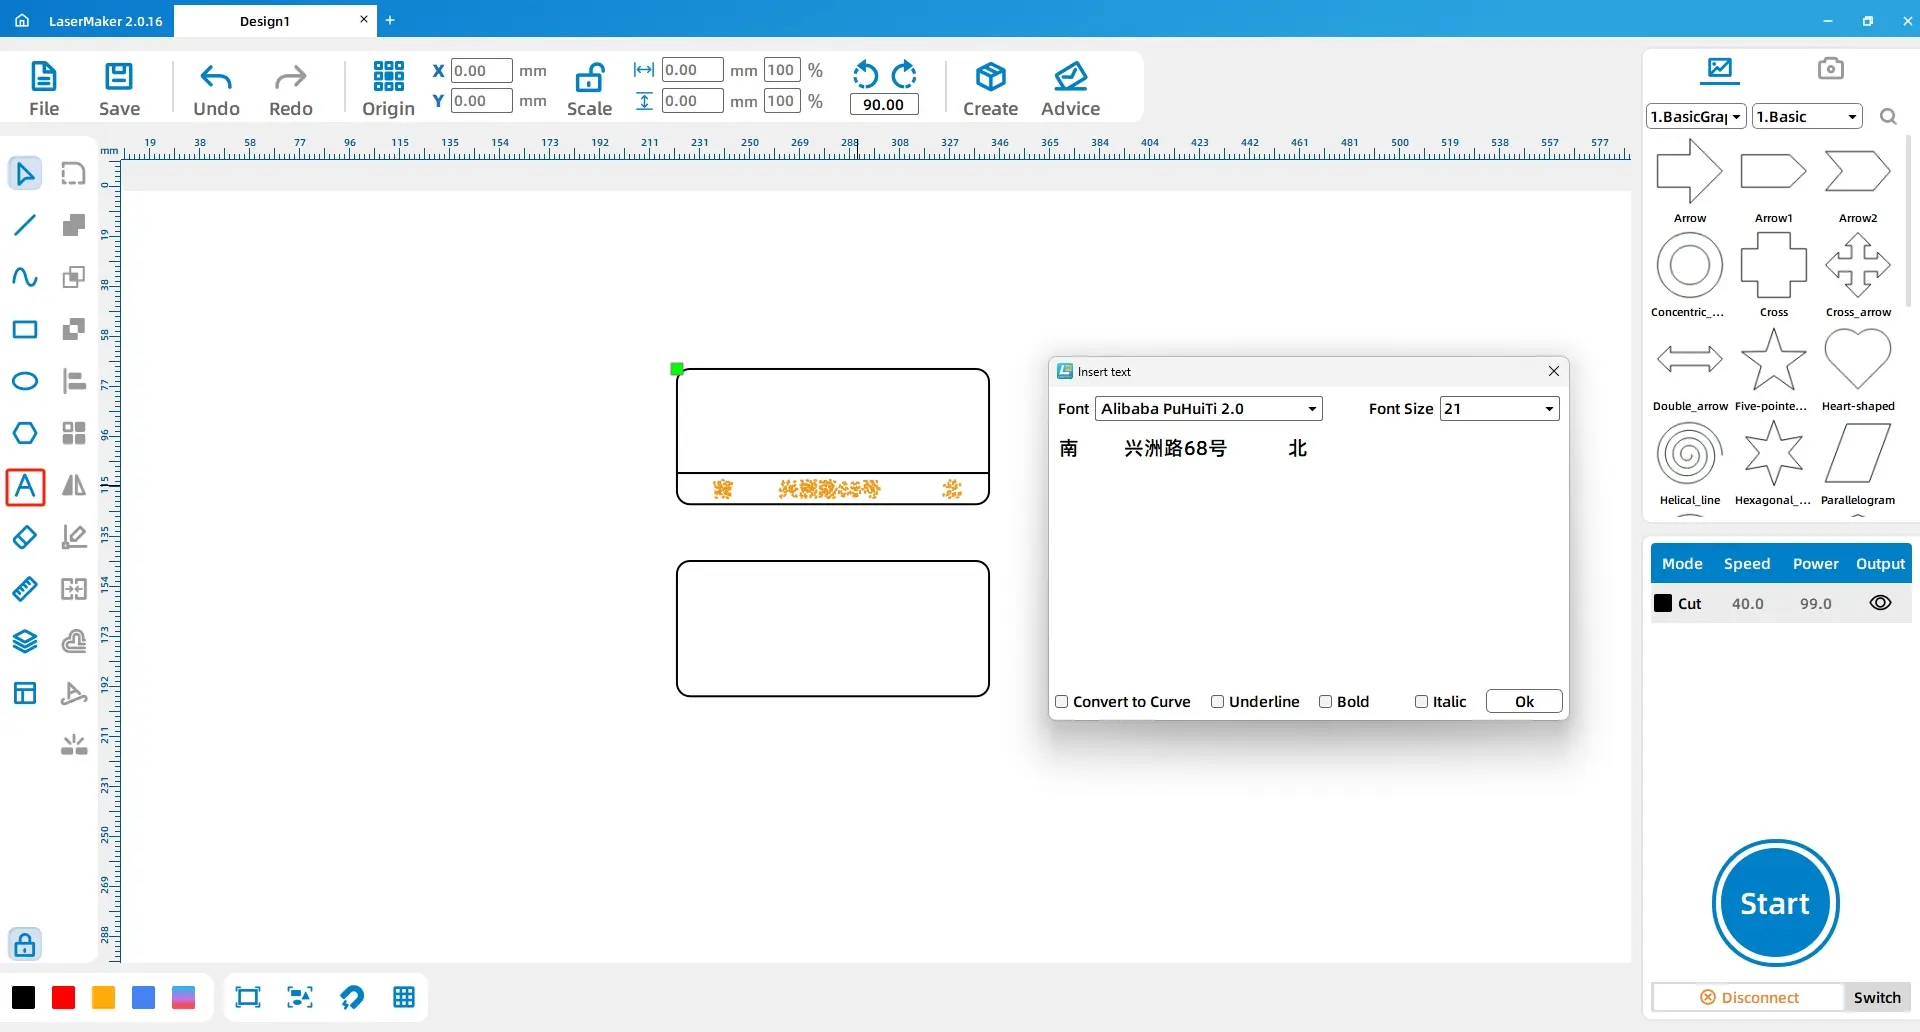Save the current design

119,88
